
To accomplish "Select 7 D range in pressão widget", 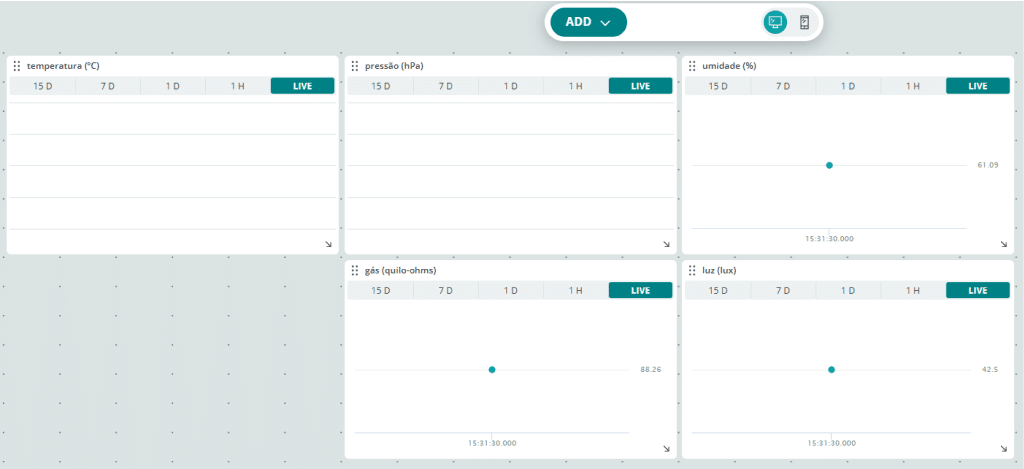I will tap(445, 86).
